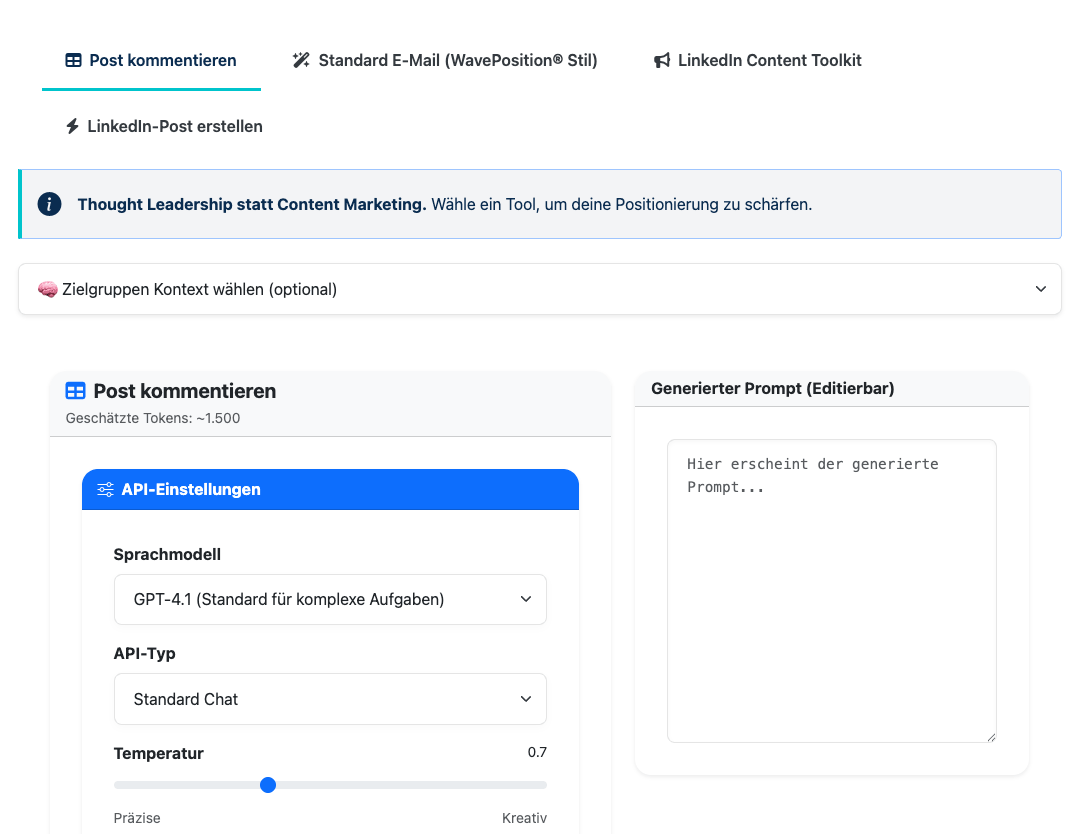Click the table icon in the Post kommentieren panel
The width and height of the screenshot is (1082, 834).
tap(75, 391)
